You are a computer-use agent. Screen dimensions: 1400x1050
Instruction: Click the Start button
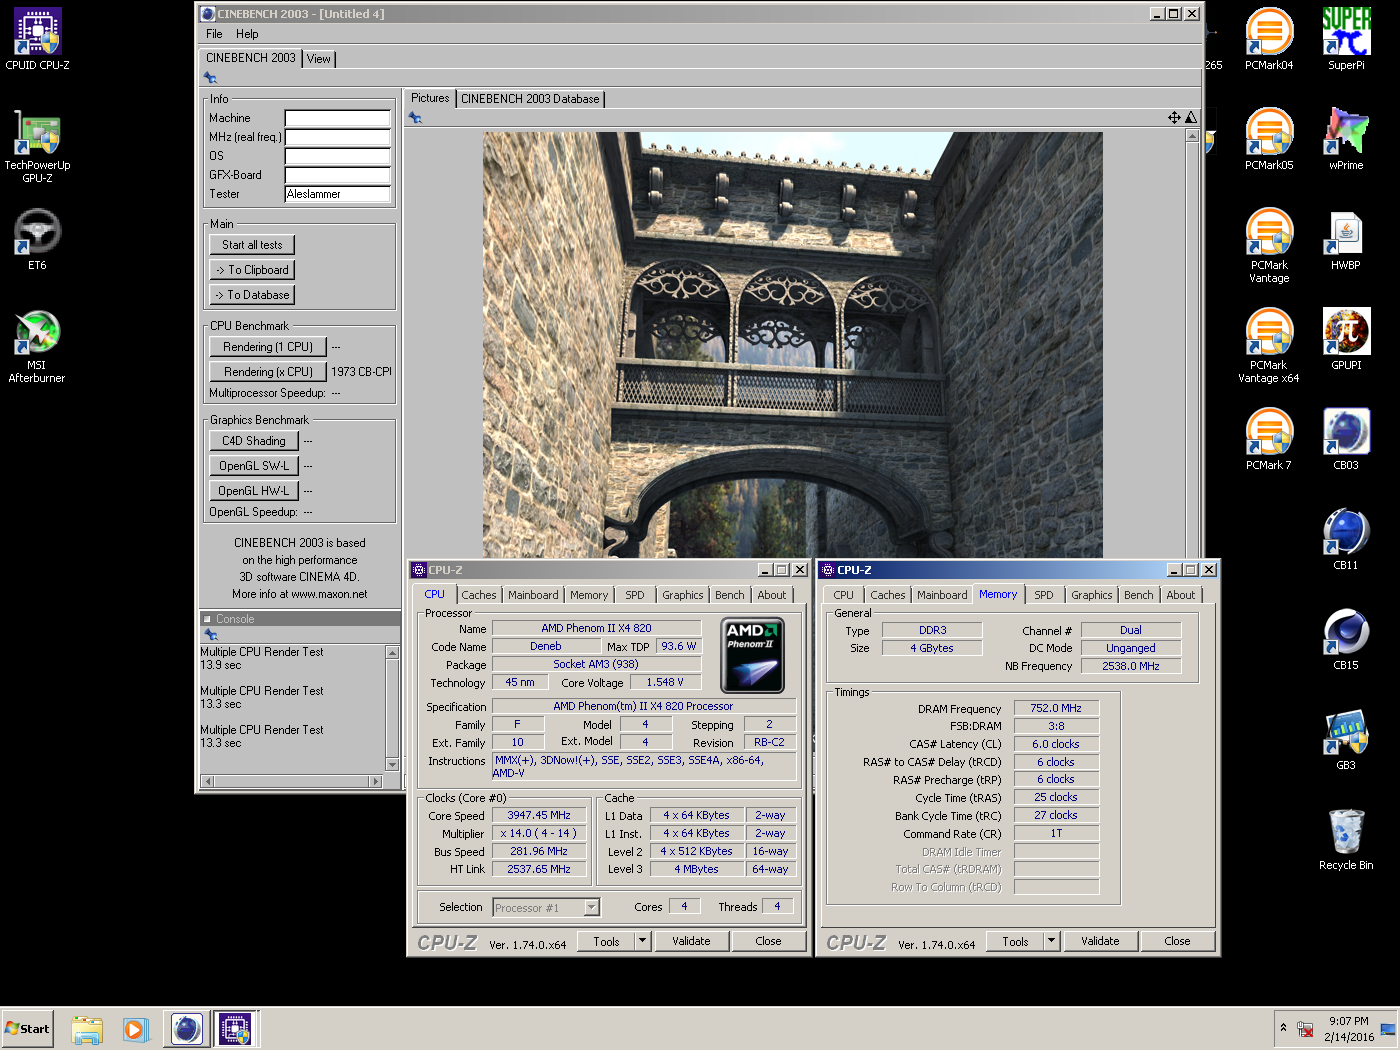(x=27, y=1029)
